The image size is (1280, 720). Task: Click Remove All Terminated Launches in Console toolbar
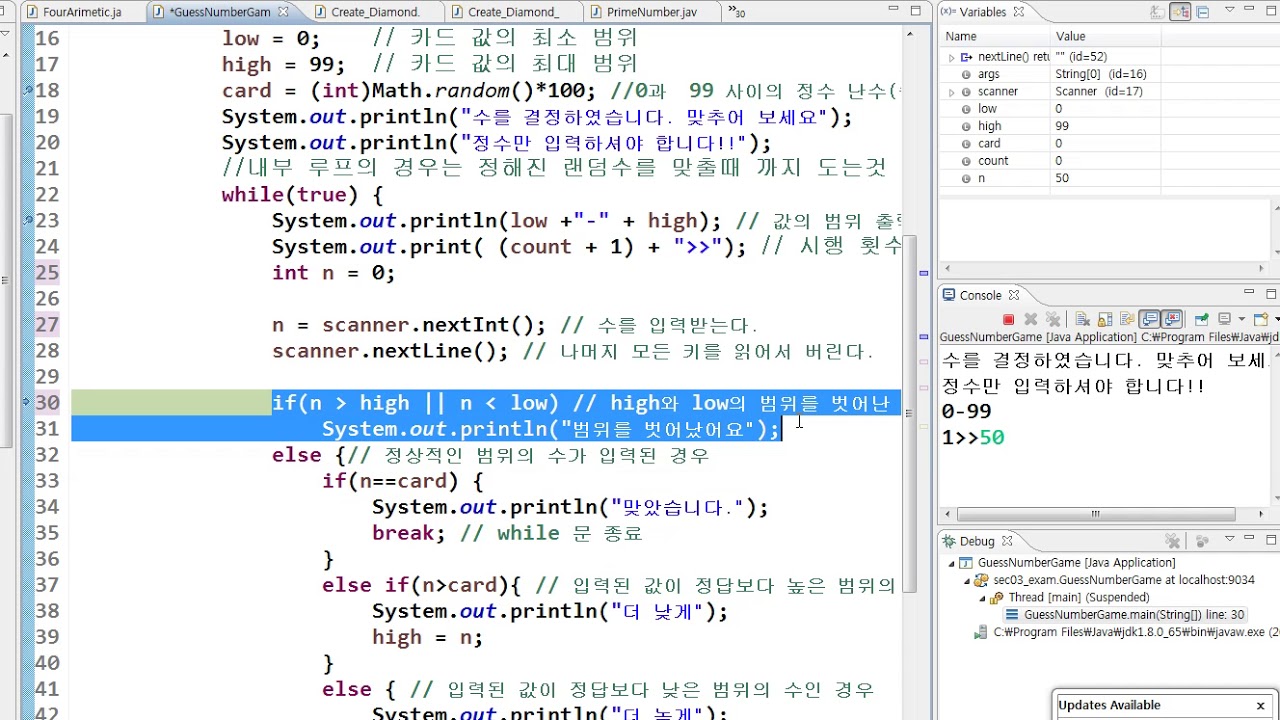[x=1053, y=320]
